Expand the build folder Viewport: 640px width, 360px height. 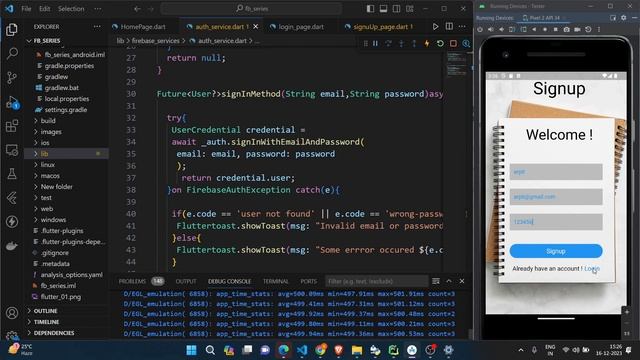pyautogui.click(x=48, y=121)
